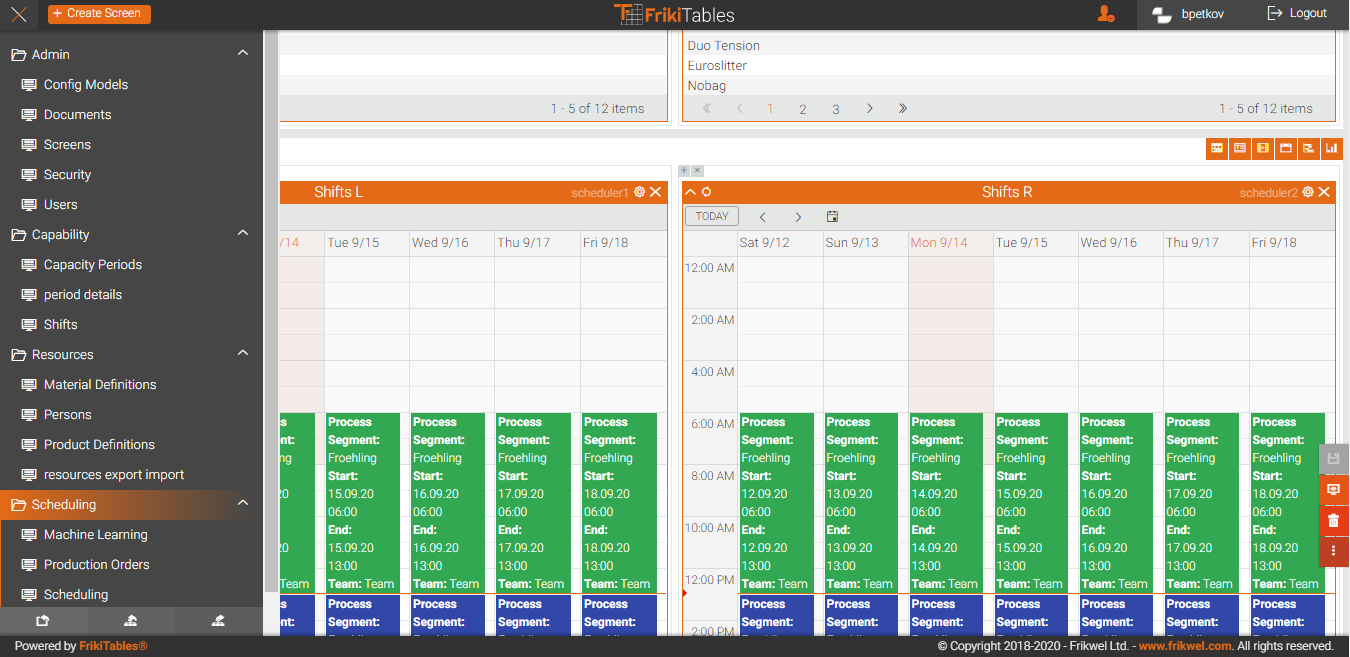
Task: Click the bar chart widget icon
Action: coord(1331,148)
